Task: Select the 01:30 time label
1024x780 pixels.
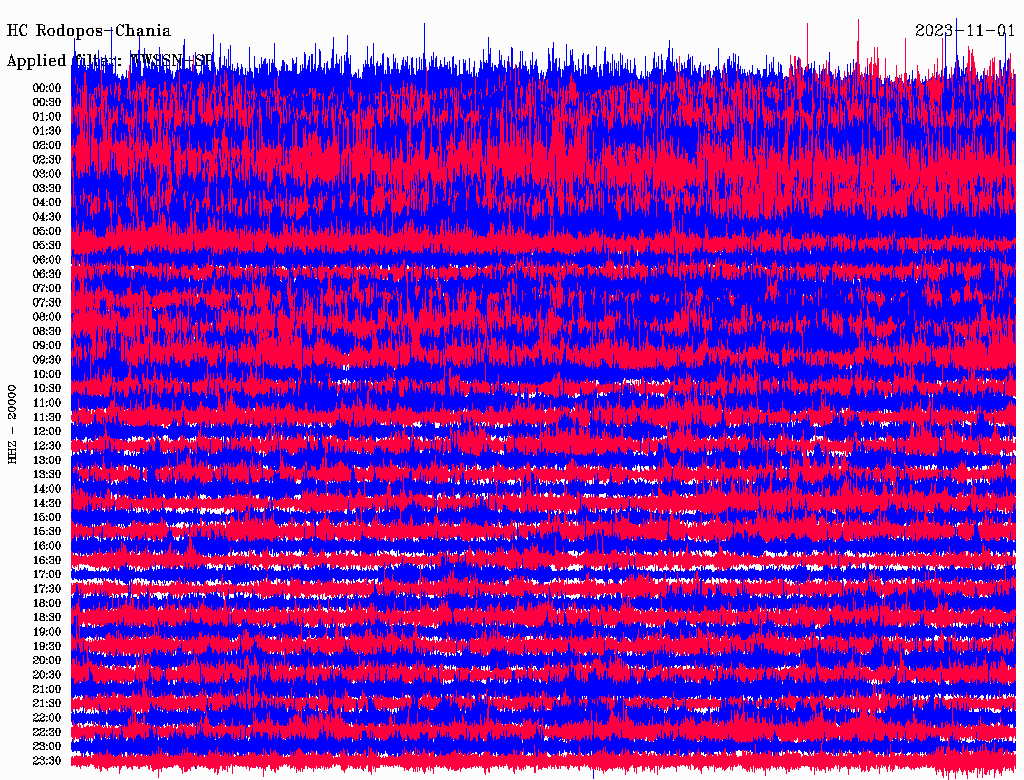Action: pos(46,131)
